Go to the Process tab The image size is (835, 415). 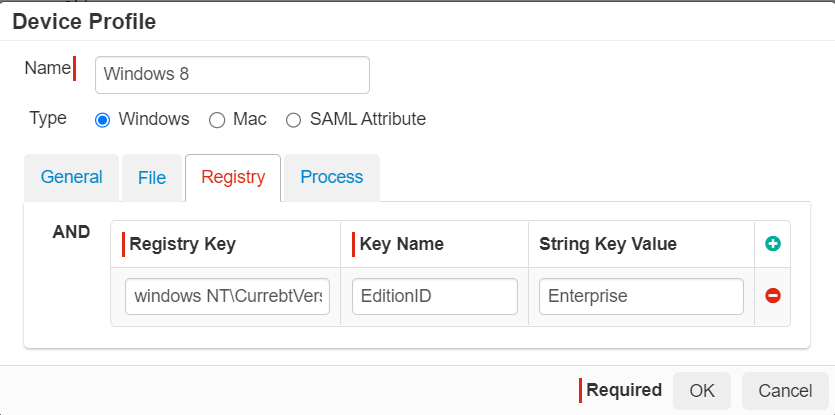point(332,177)
